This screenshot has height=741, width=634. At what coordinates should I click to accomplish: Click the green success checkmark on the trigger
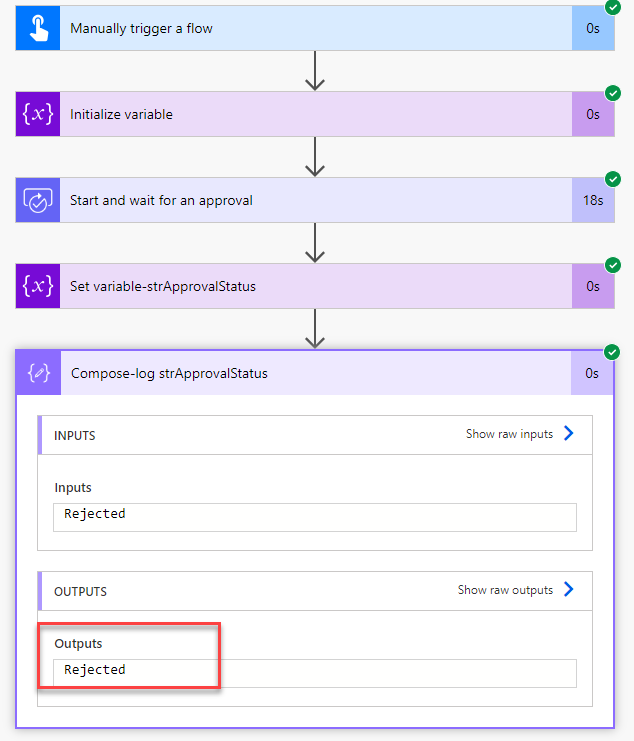(612, 7)
